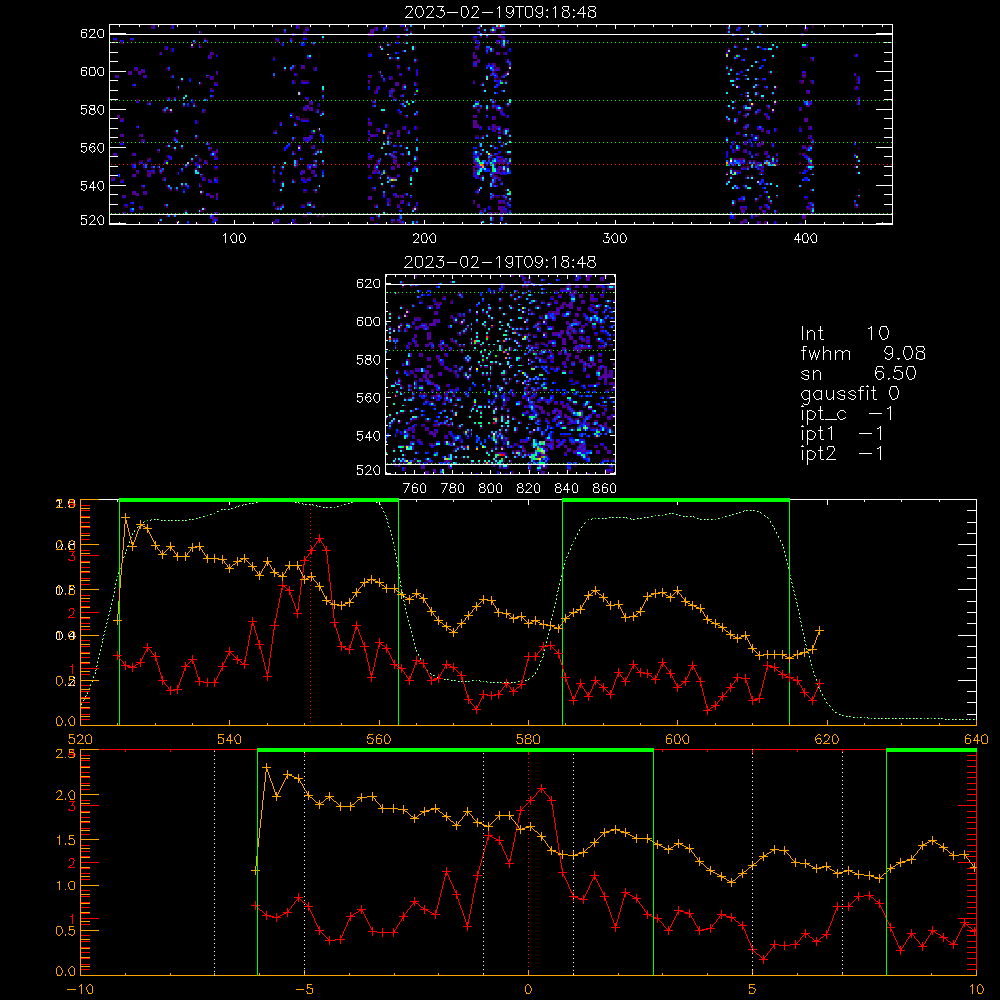Click x-axis label 760 under middle image
This screenshot has height=1000, width=1000.
pyautogui.click(x=415, y=489)
